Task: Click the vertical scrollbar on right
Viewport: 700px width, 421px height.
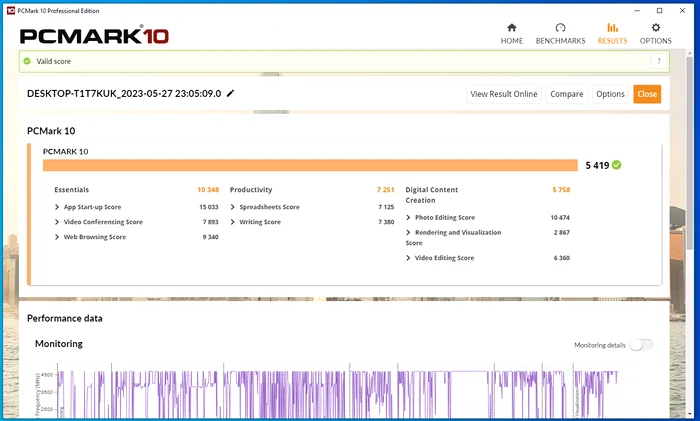Action: coord(690,152)
